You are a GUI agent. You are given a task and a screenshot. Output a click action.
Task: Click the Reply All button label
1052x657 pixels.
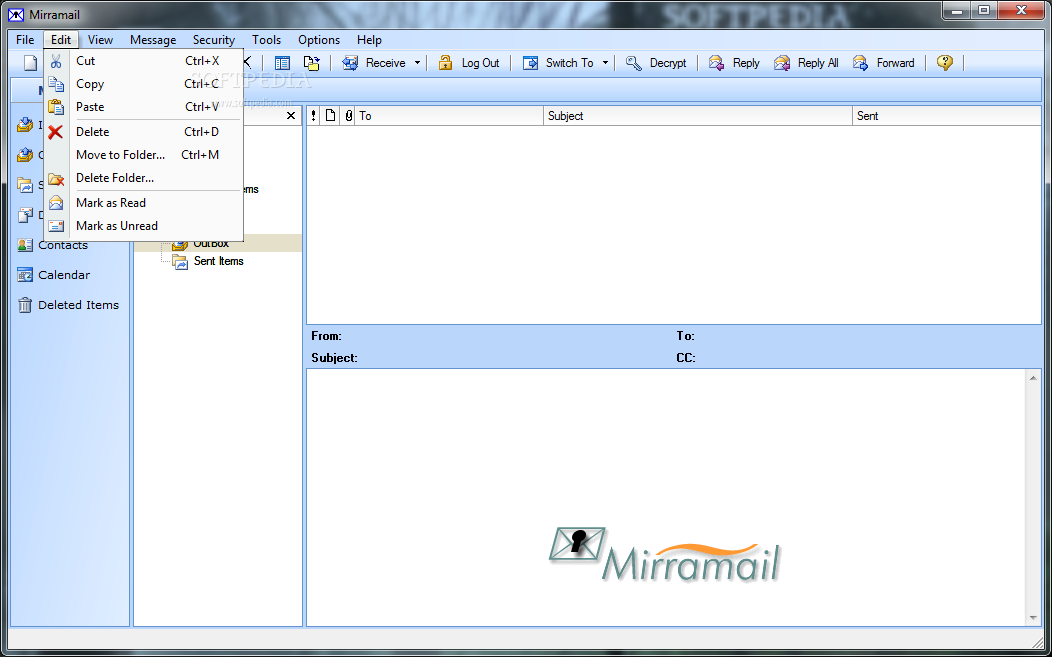(818, 63)
